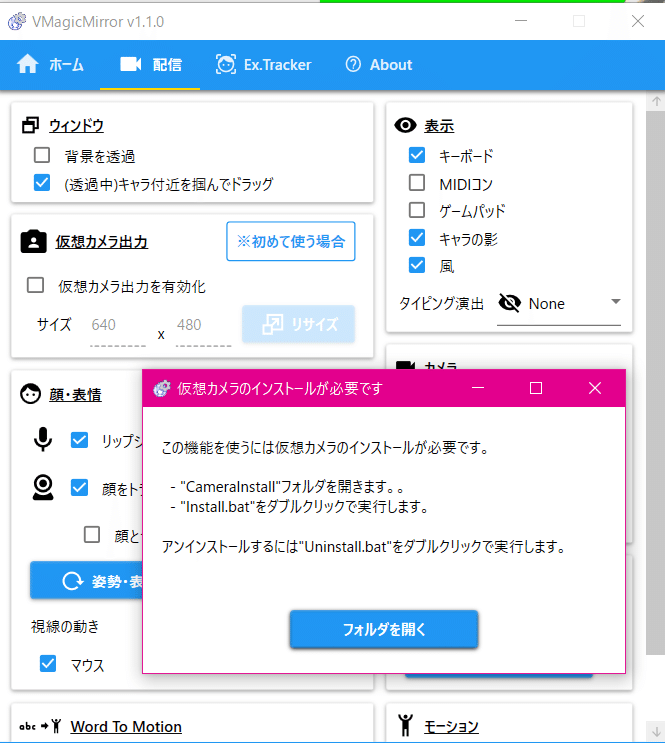Viewport: 665px width, 743px height.
Task: Uncheck キャラ付近を掴んでドラッグ option
Action: [42, 182]
